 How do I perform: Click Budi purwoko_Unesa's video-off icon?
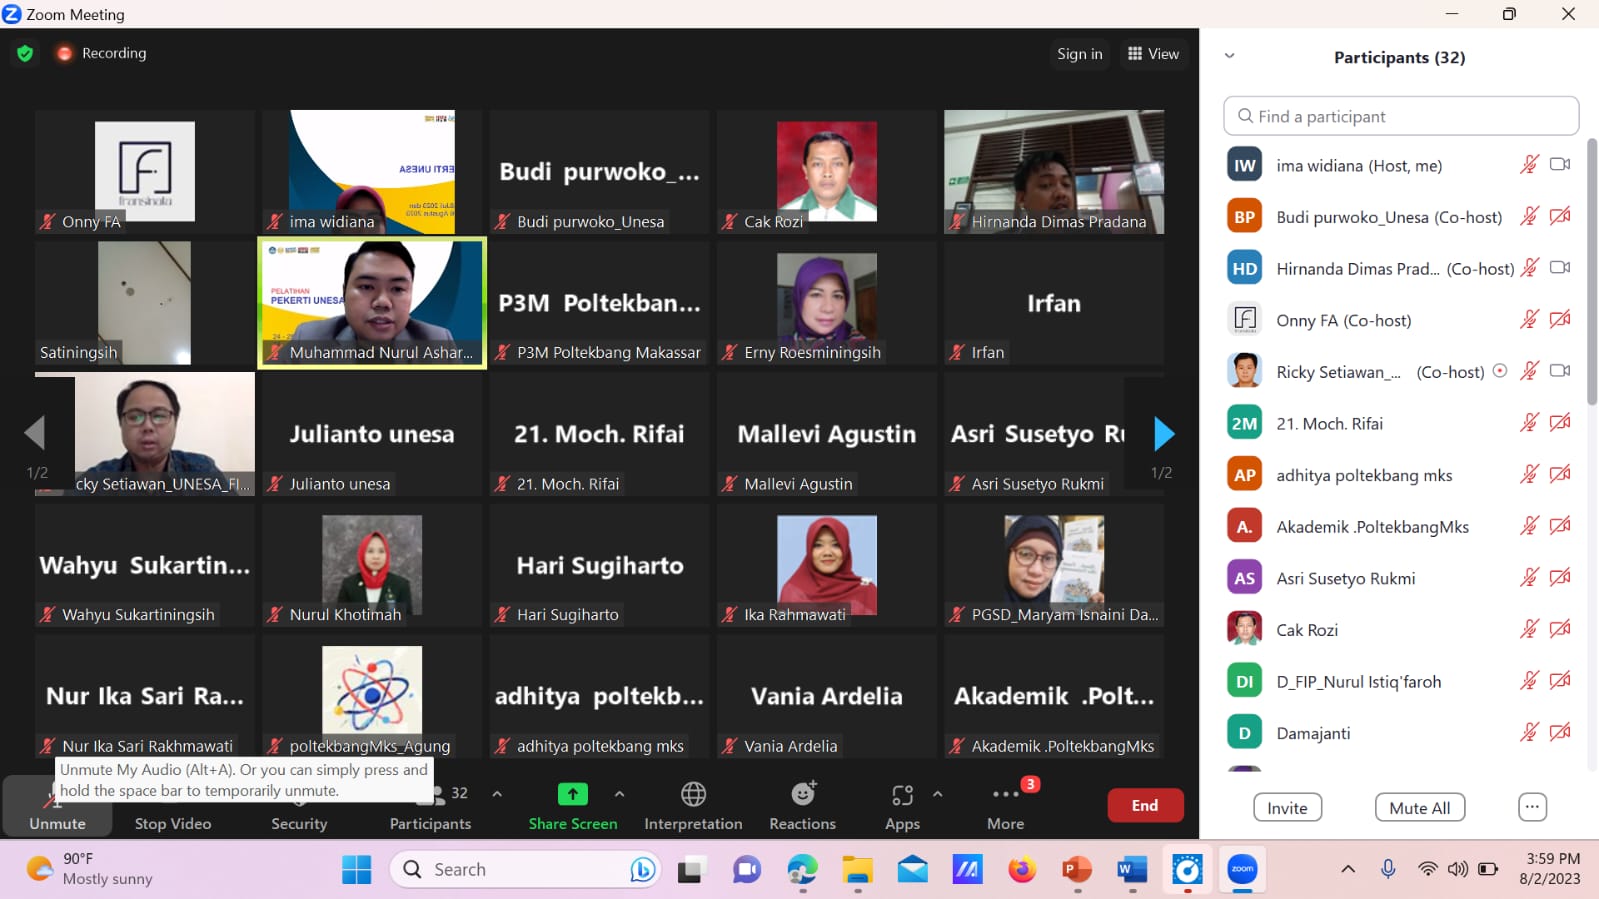(1559, 216)
